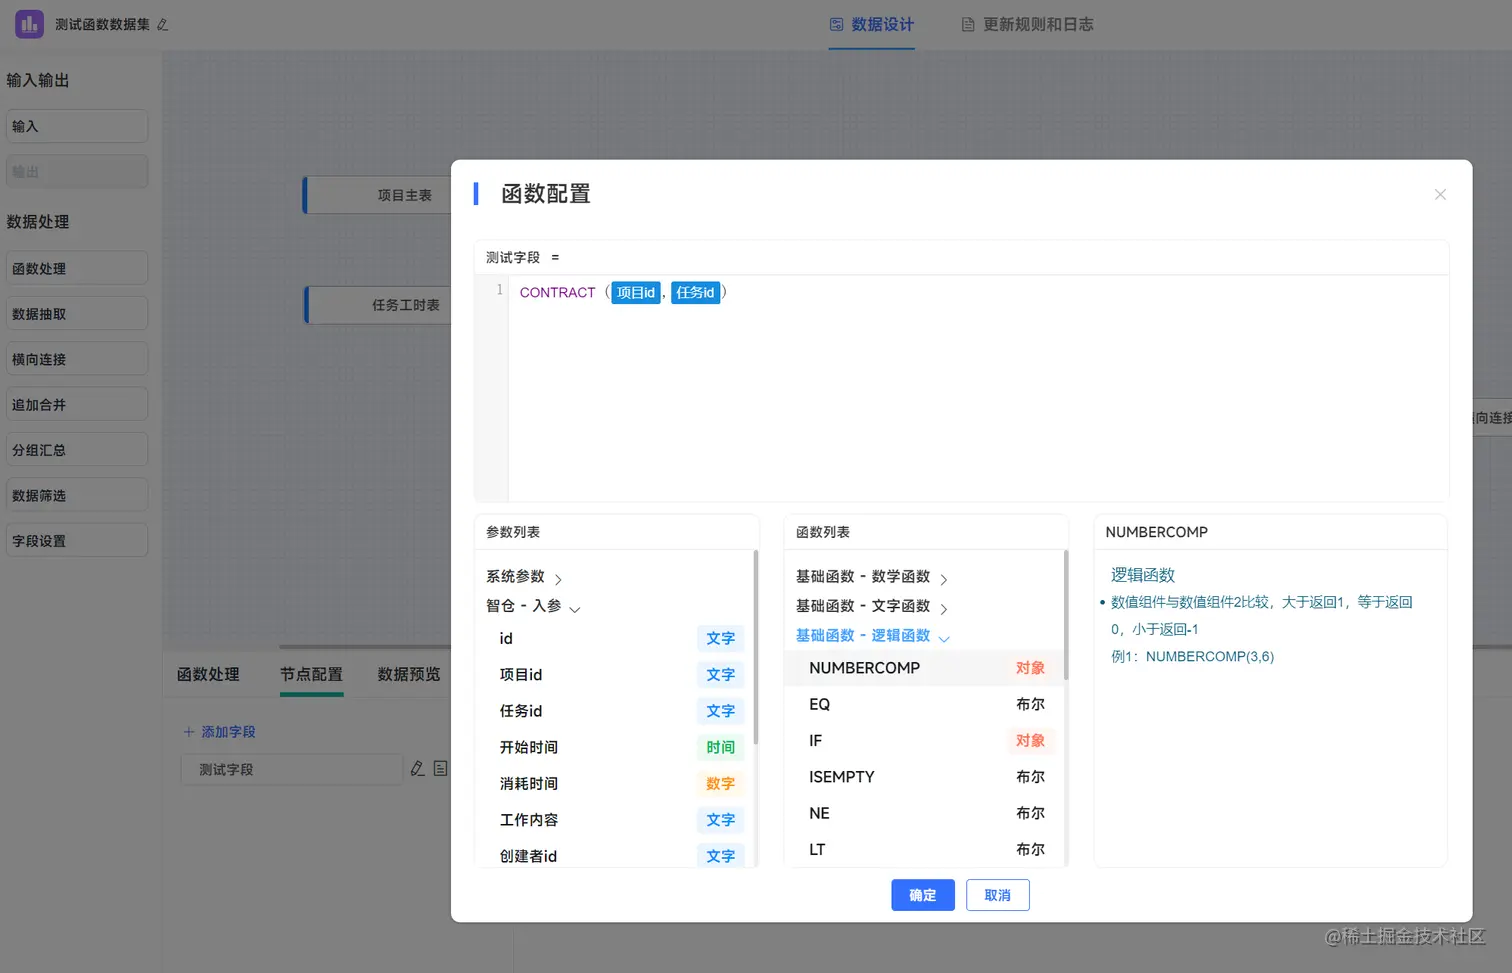Click the edit pencil beside dataset name

163,25
